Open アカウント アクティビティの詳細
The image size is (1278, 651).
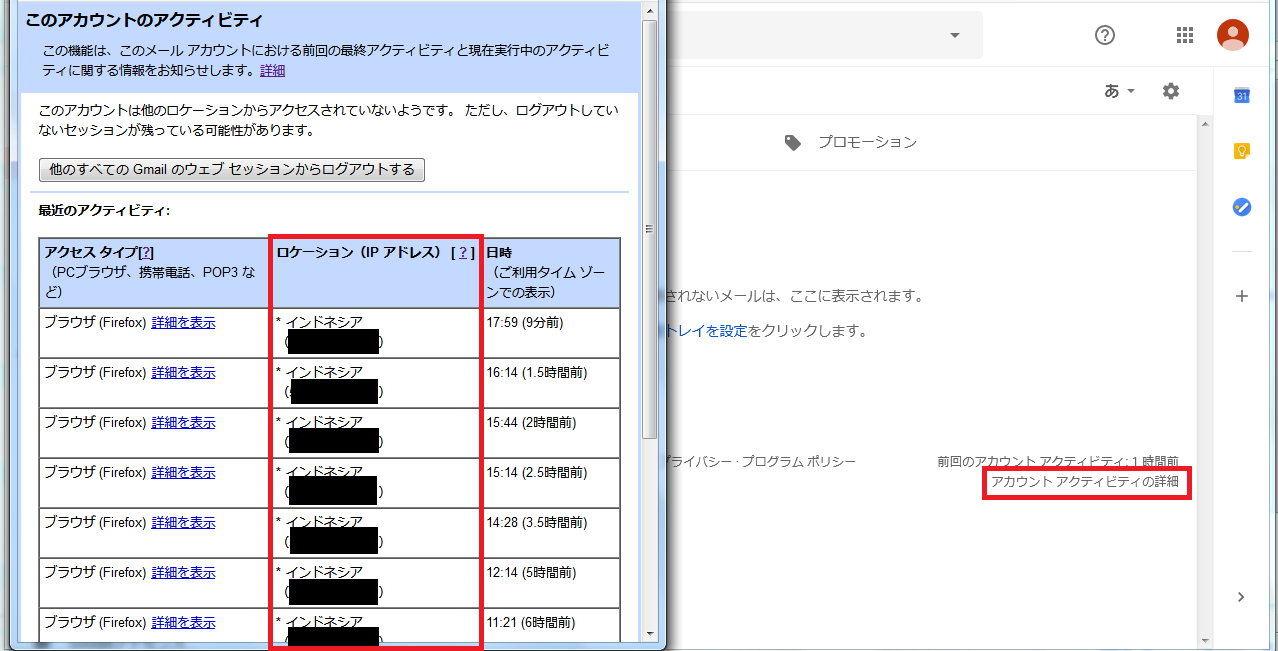click(1086, 483)
